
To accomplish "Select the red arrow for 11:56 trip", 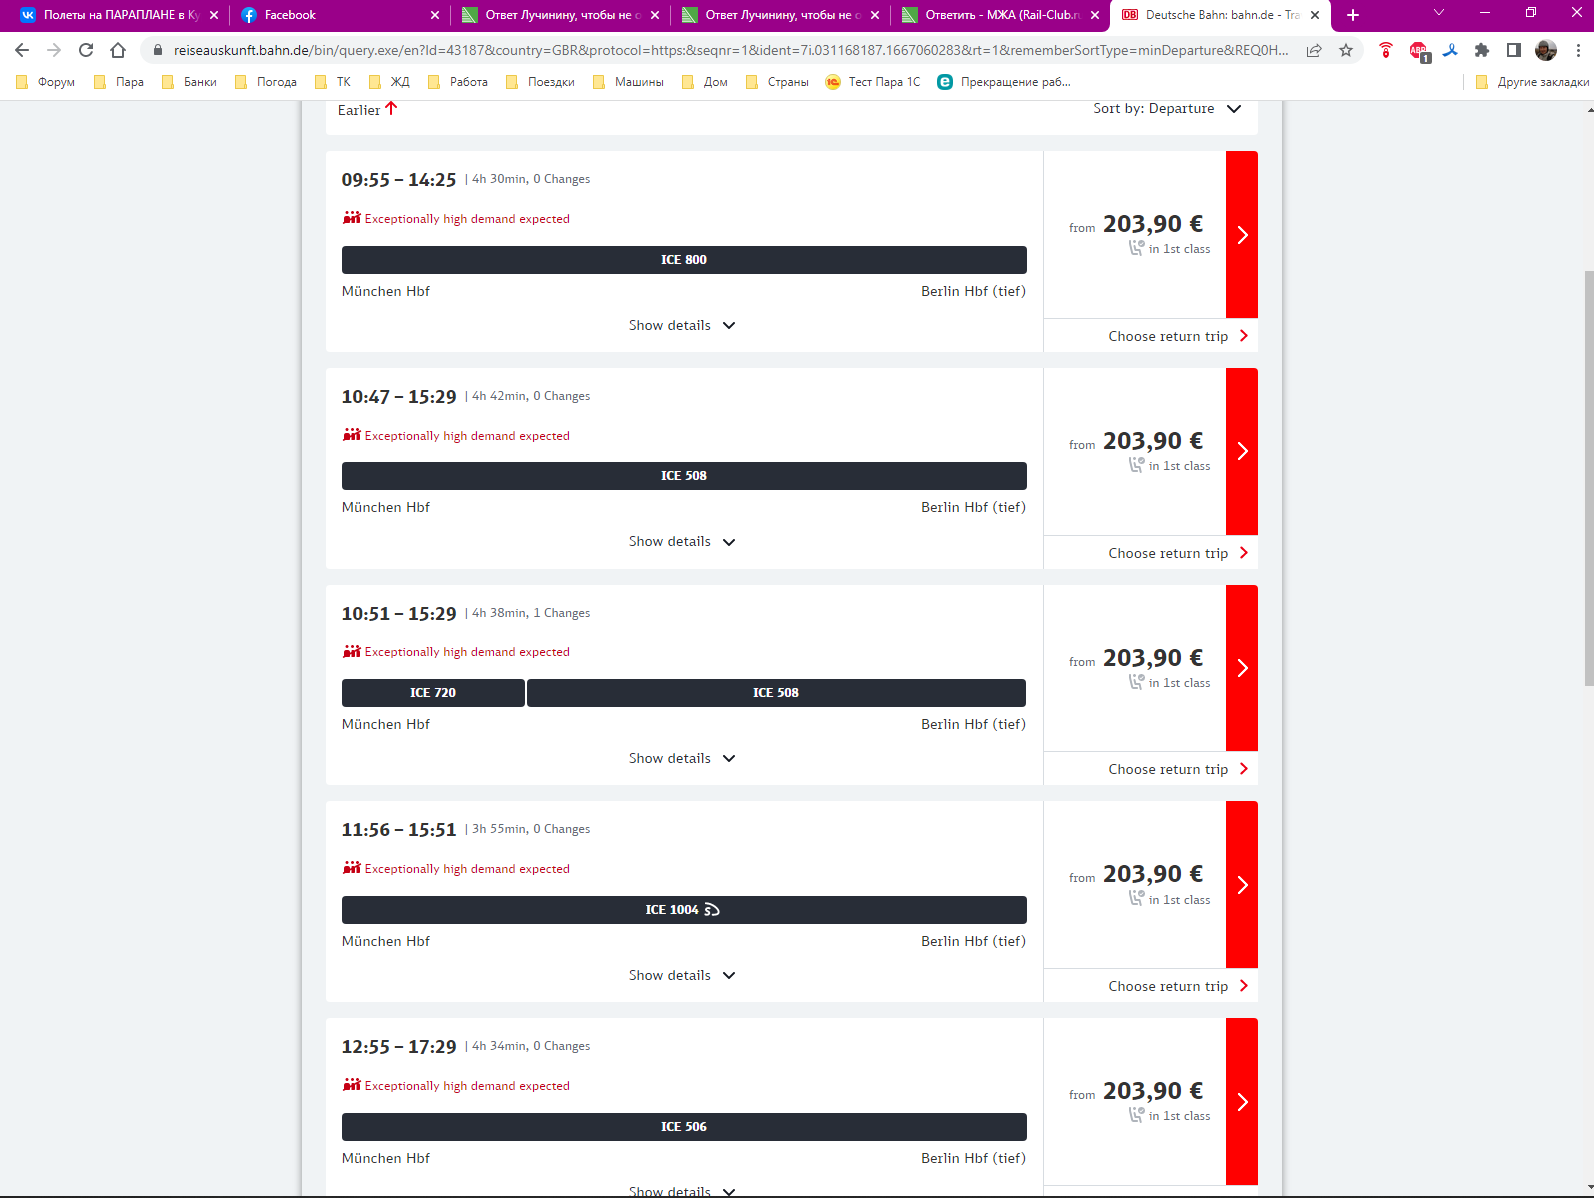I will click(1242, 885).
